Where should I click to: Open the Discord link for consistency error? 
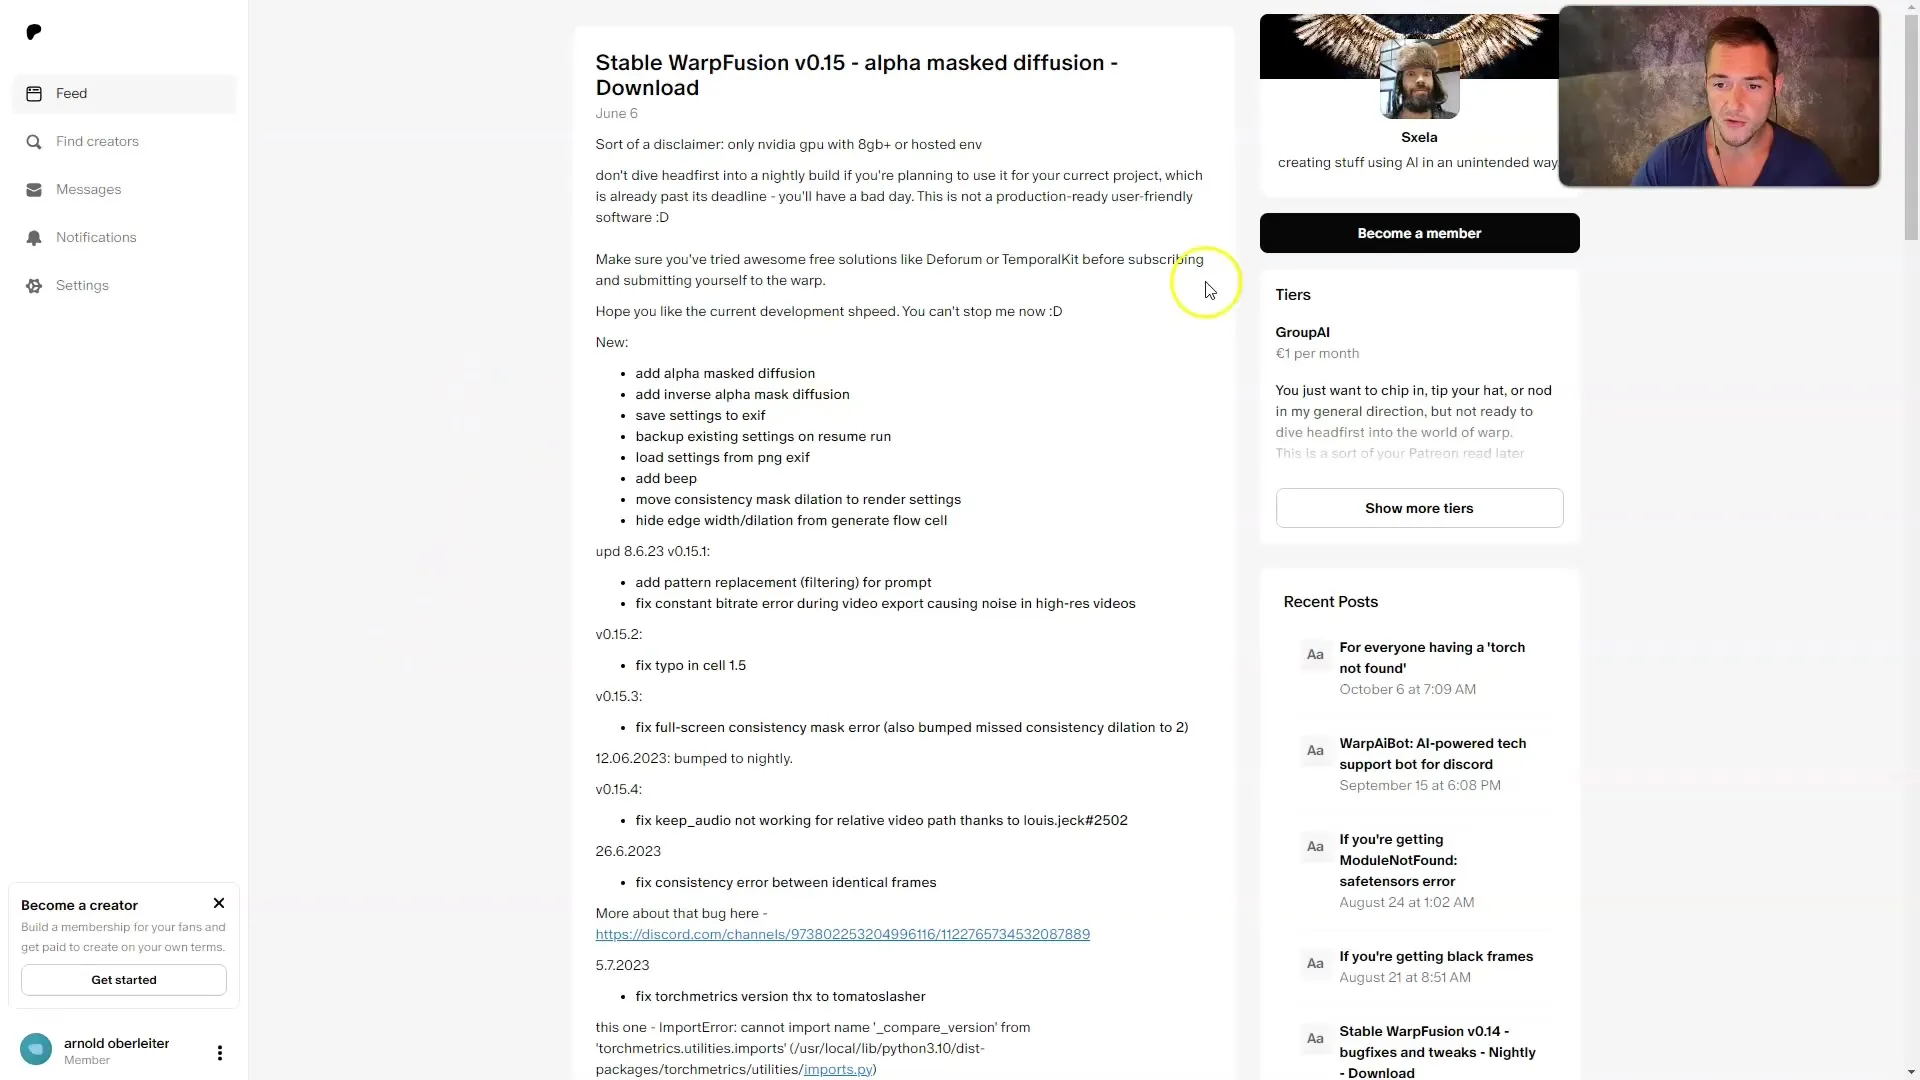[843, 934]
